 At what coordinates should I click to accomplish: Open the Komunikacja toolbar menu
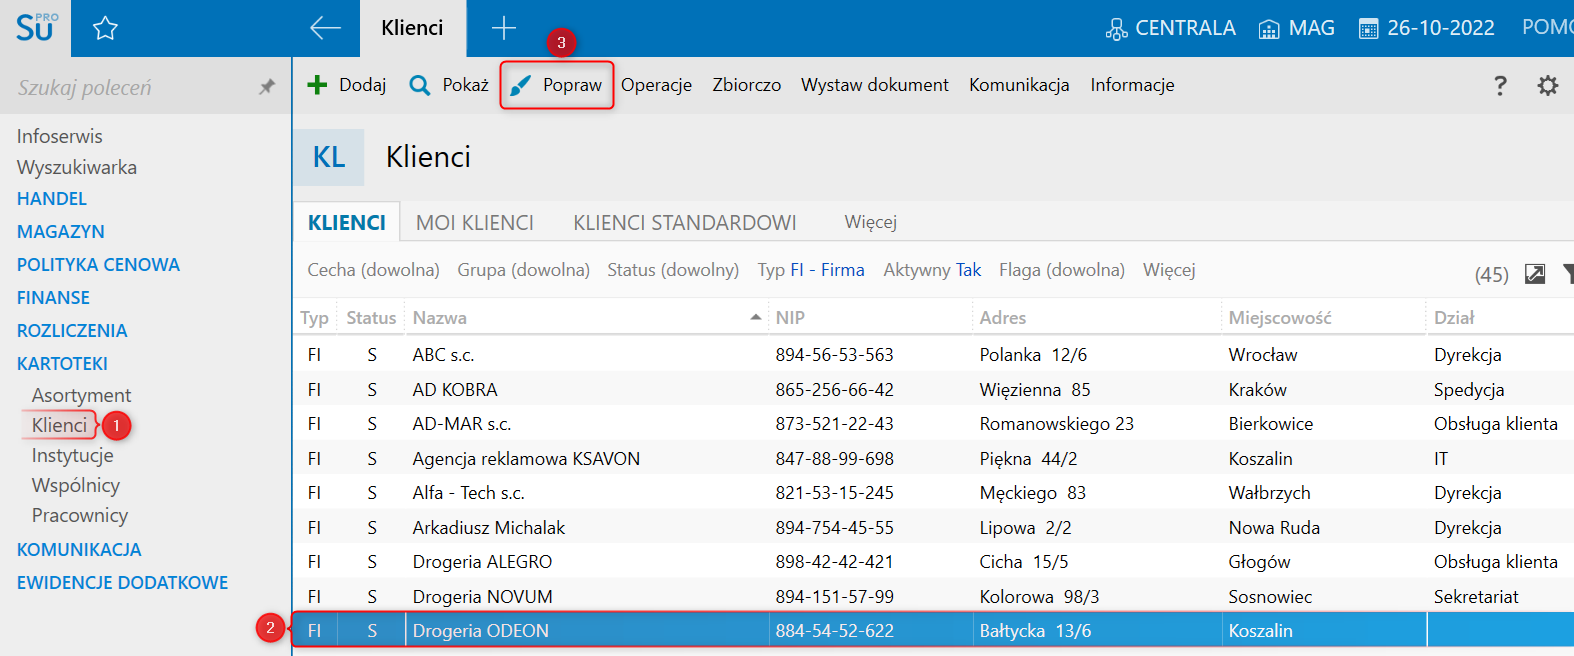click(1019, 85)
